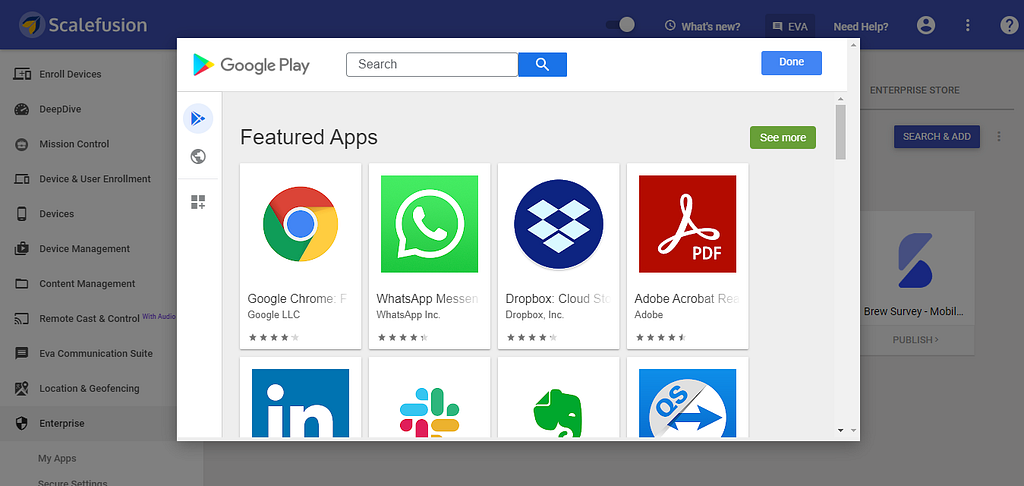Click the web apps globe icon
1024x486 pixels.
(198, 157)
